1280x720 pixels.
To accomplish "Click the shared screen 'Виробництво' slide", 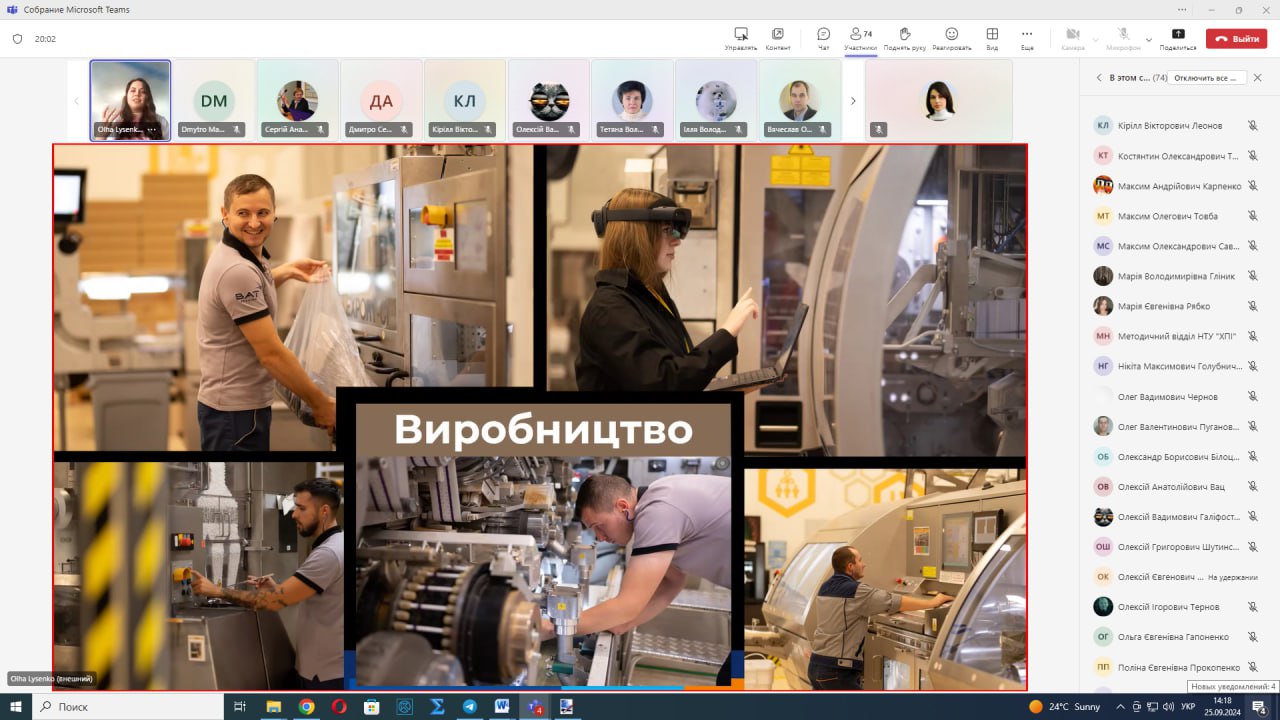I will click(x=540, y=417).
